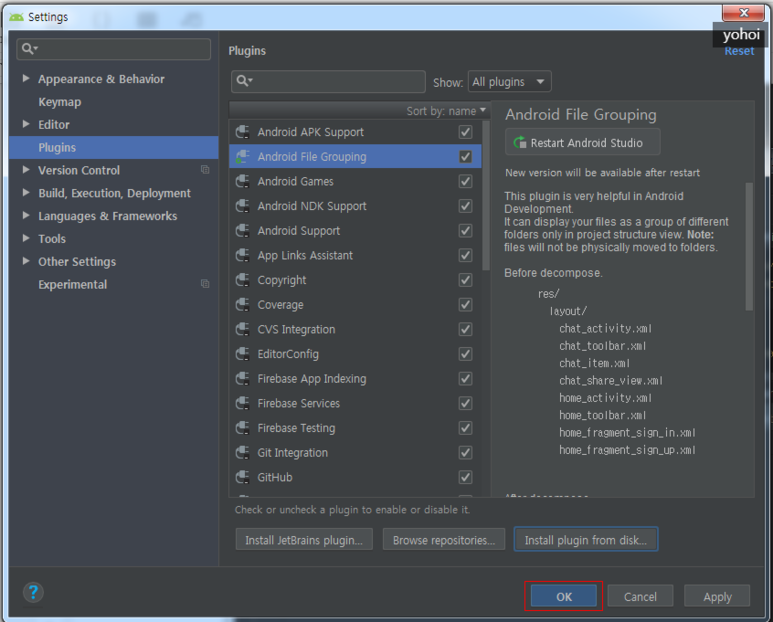The height and width of the screenshot is (622, 773).
Task: Open the Show All plugins dropdown
Action: (509, 82)
